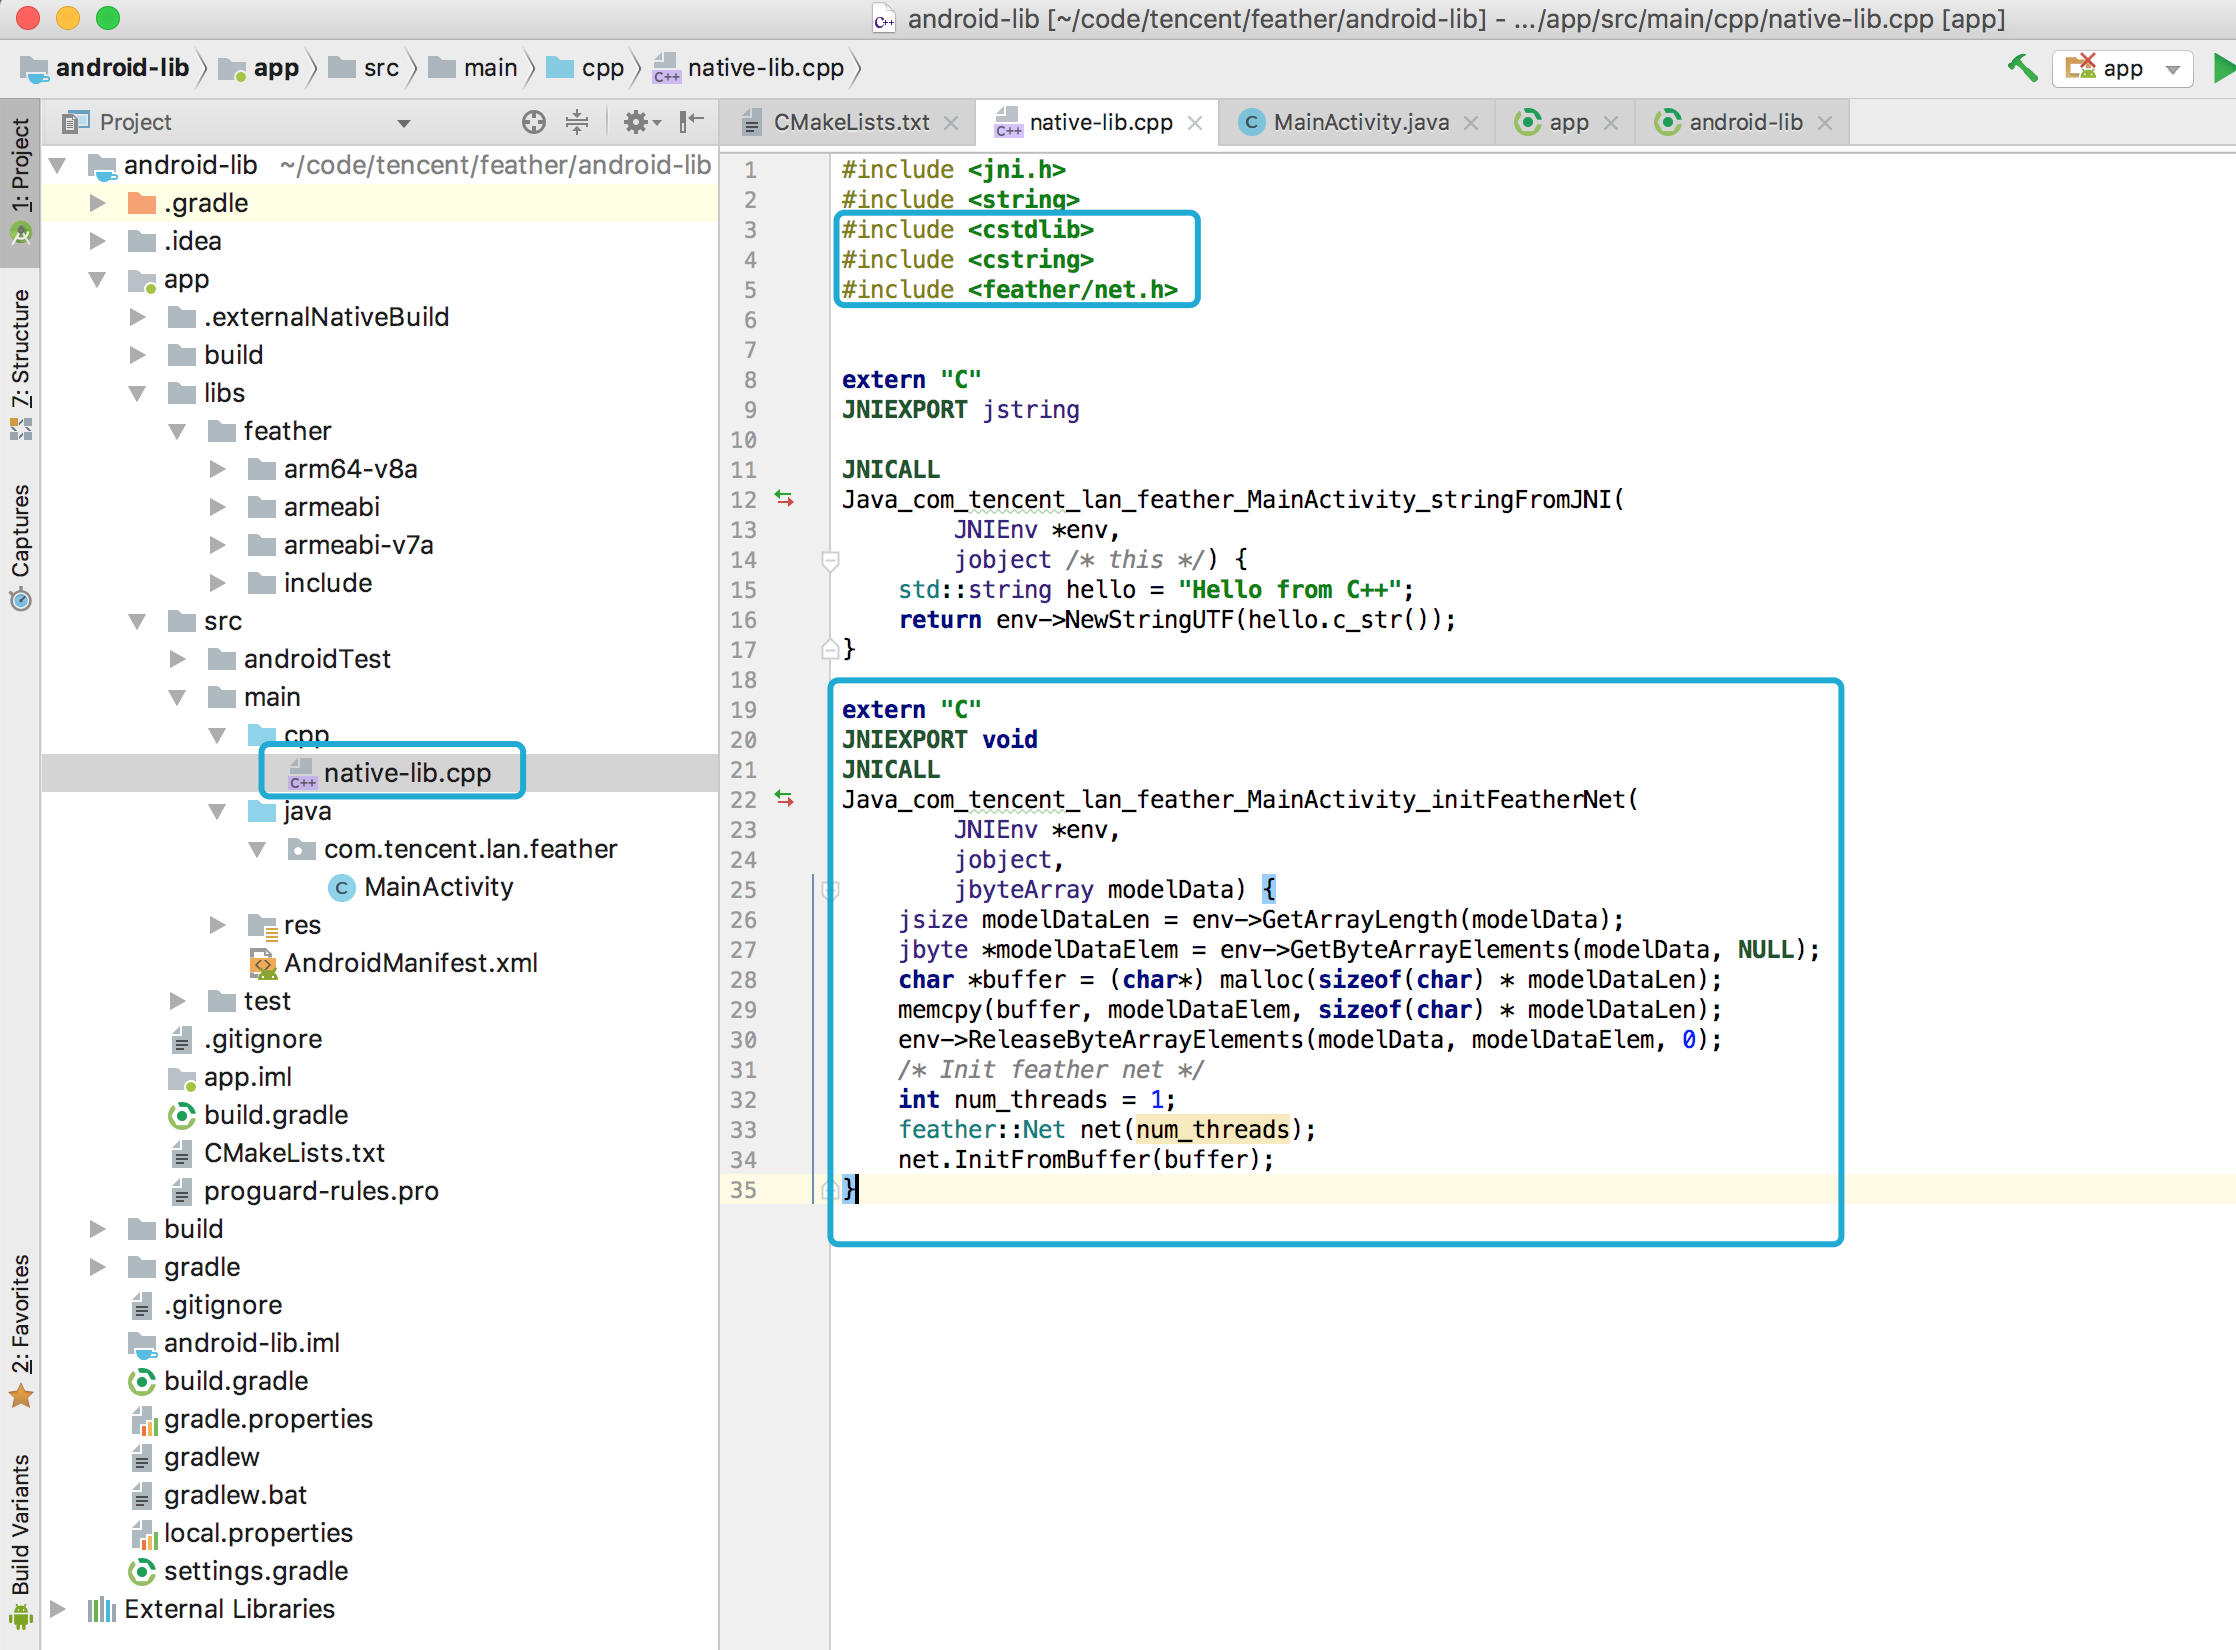Close the native-lib.cpp tab

(1195, 122)
